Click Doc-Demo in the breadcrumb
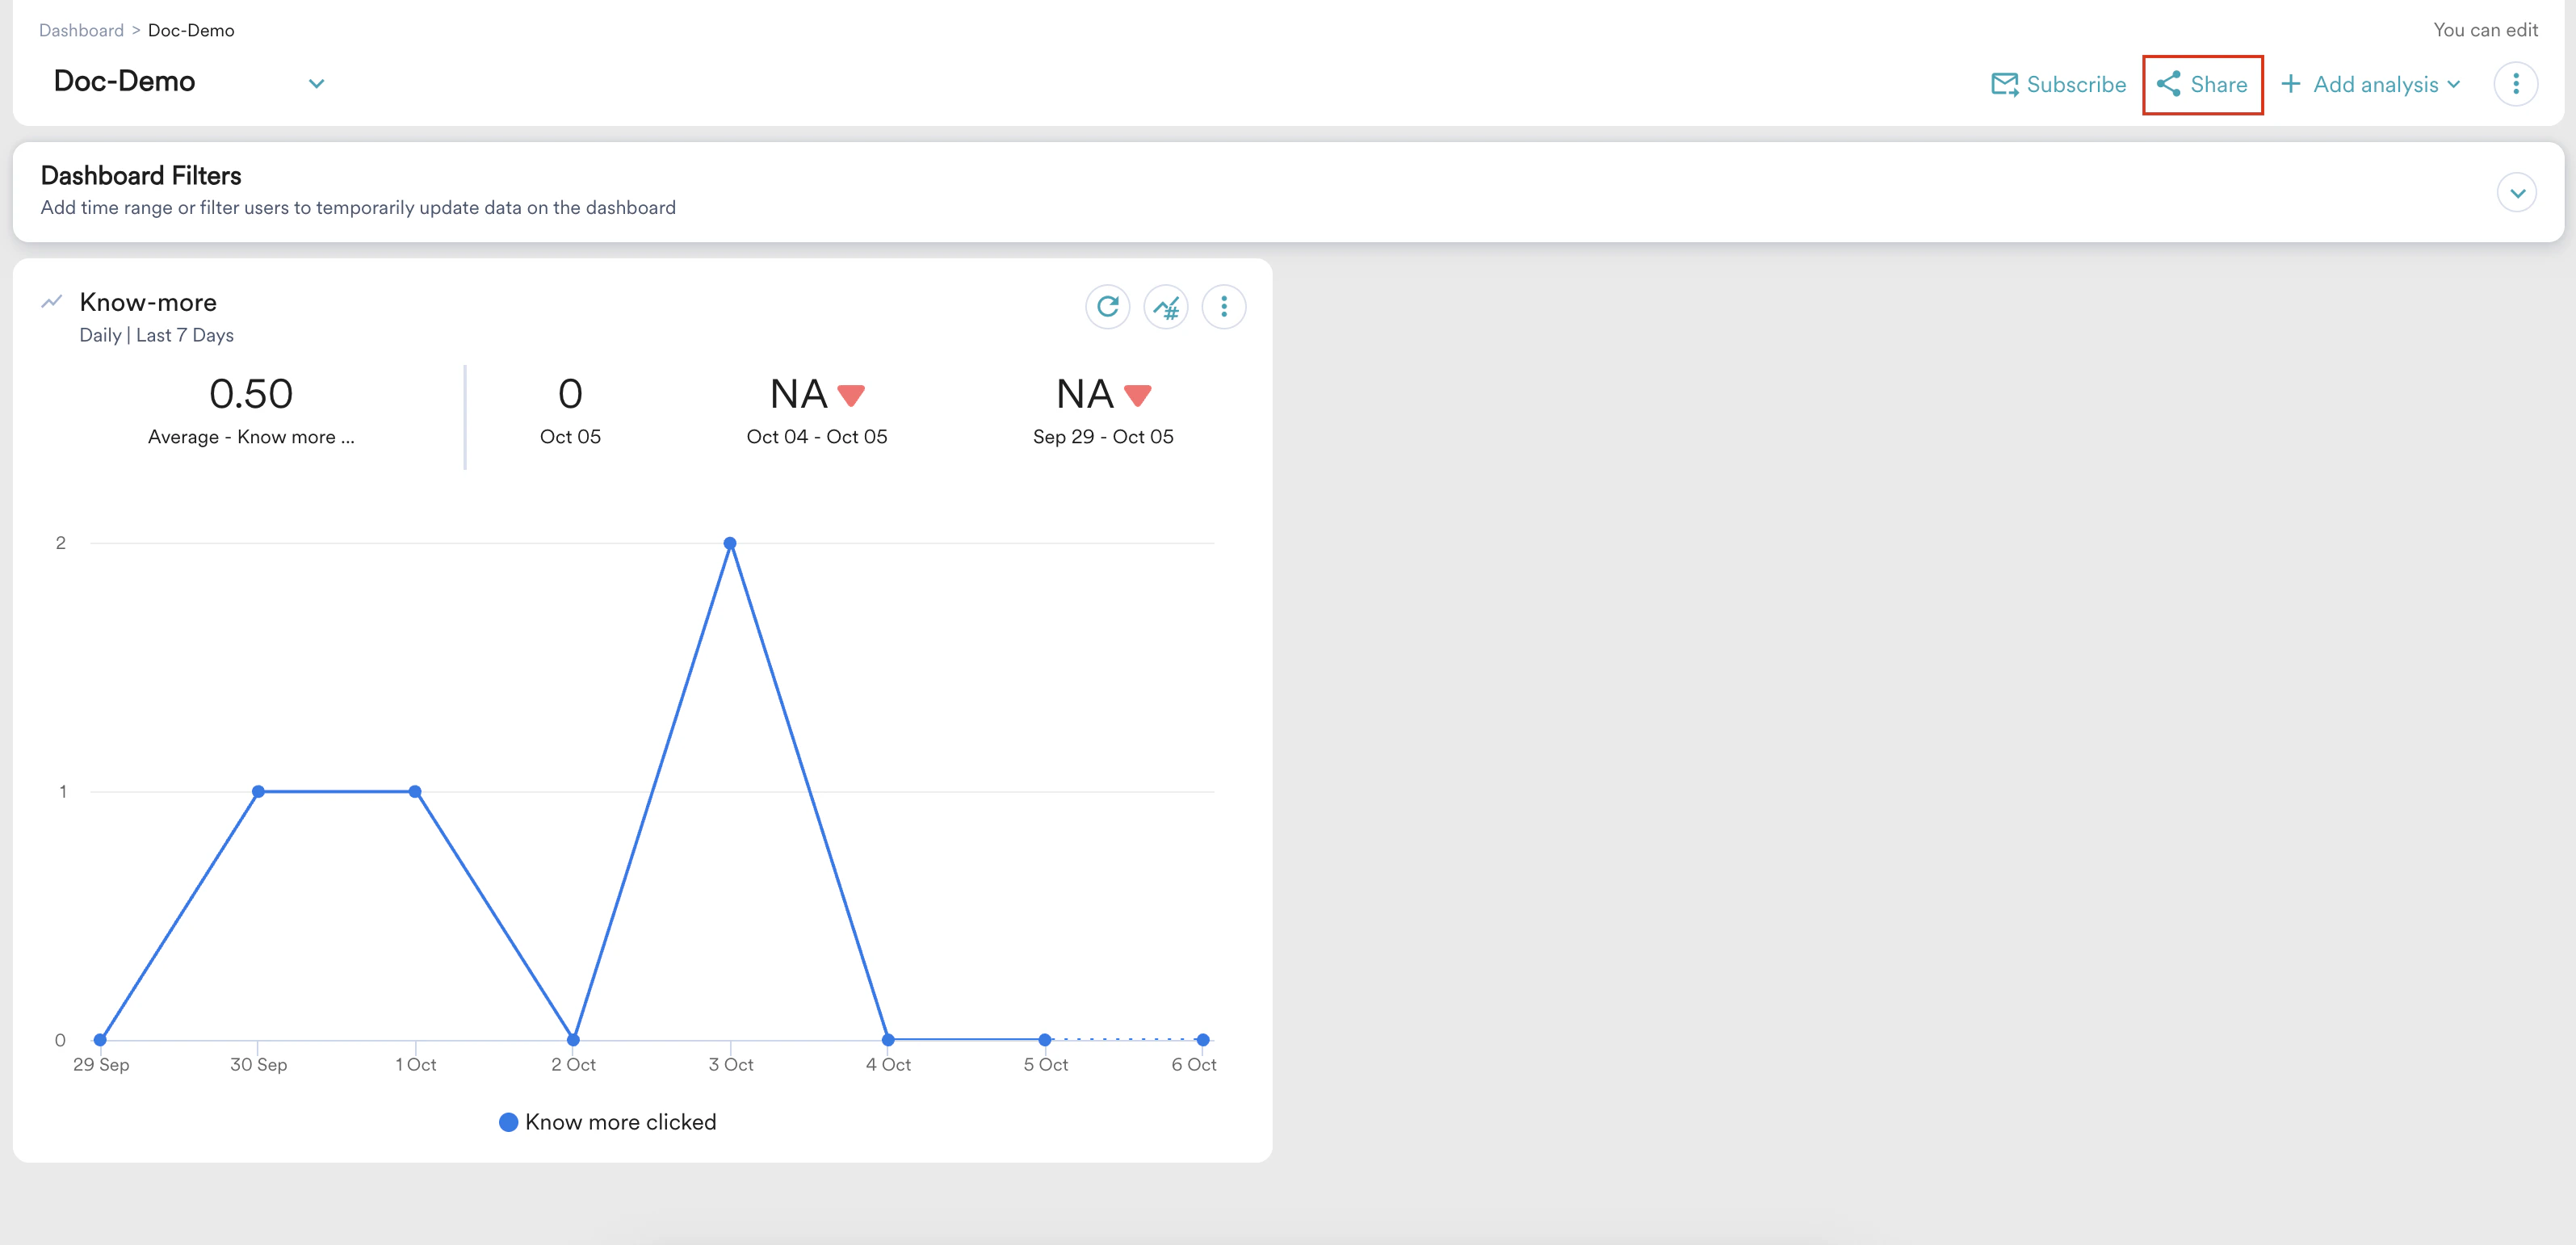The width and height of the screenshot is (2576, 1245). tap(191, 30)
